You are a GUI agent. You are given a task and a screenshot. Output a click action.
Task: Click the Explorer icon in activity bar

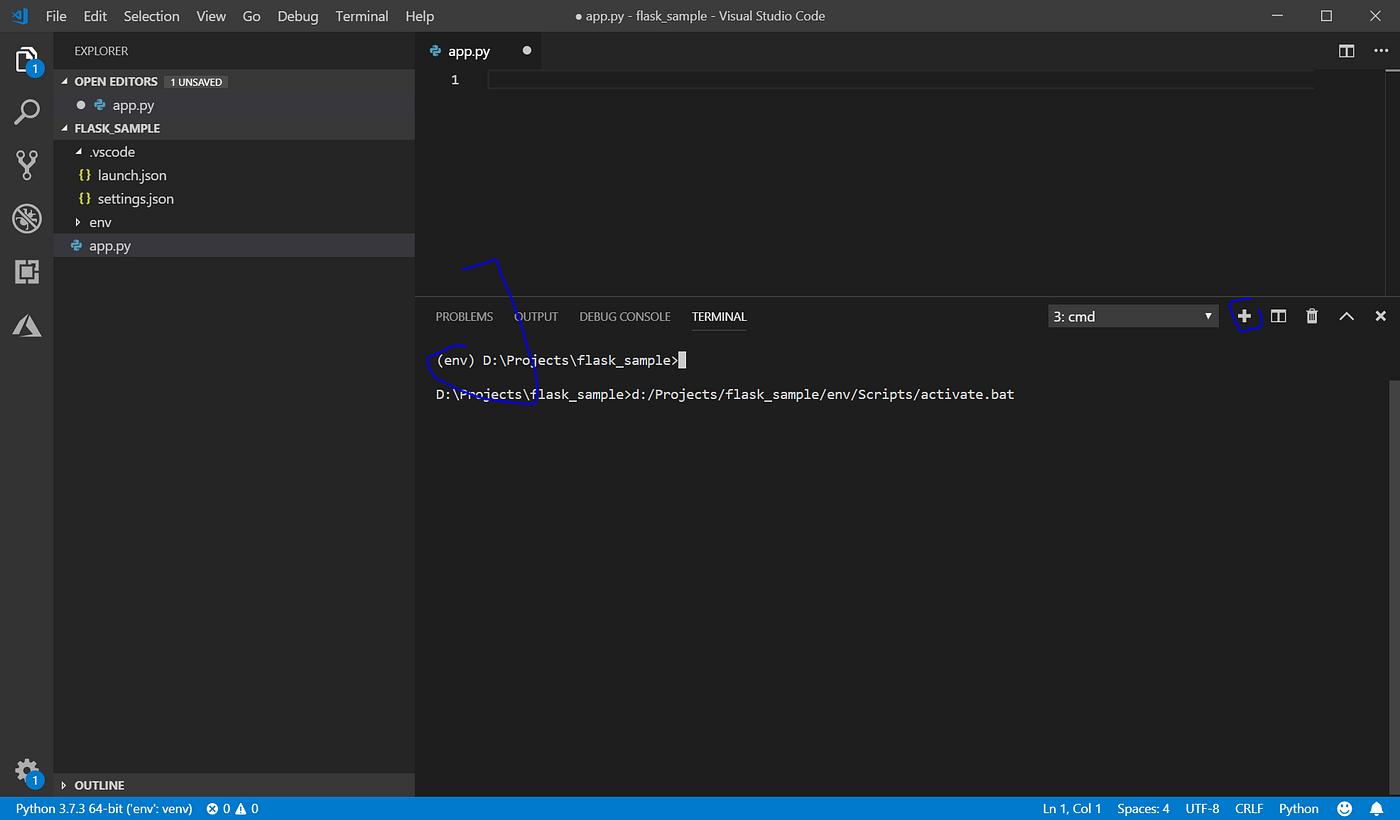27,59
